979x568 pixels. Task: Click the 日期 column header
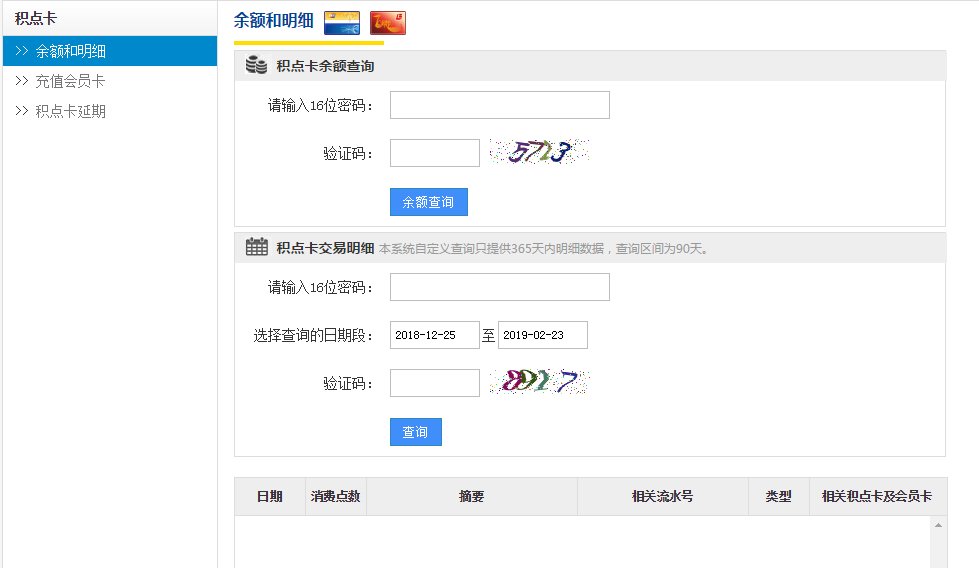pos(270,496)
